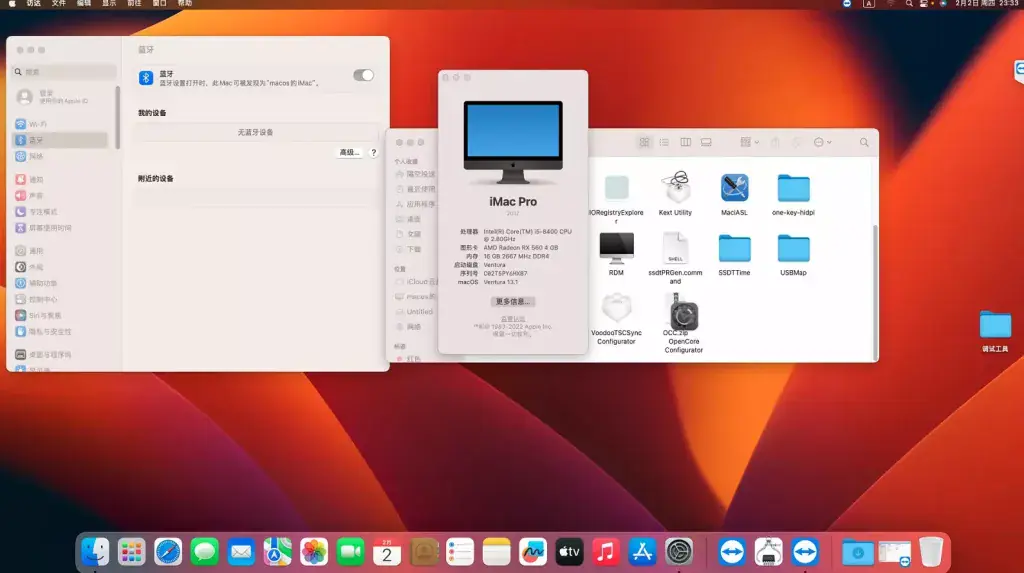Open 桌面与程序坞 Desktop & Dock in the settings sidebar
This screenshot has width=1024, height=573.
[60, 355]
